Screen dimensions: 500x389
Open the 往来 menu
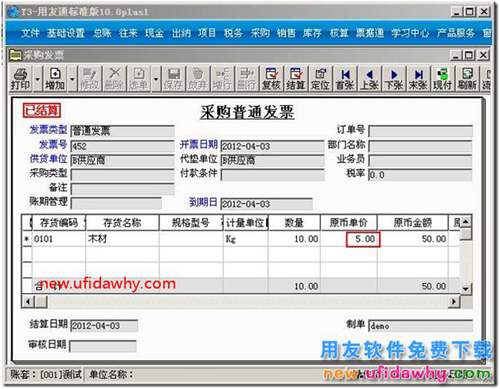tap(128, 33)
